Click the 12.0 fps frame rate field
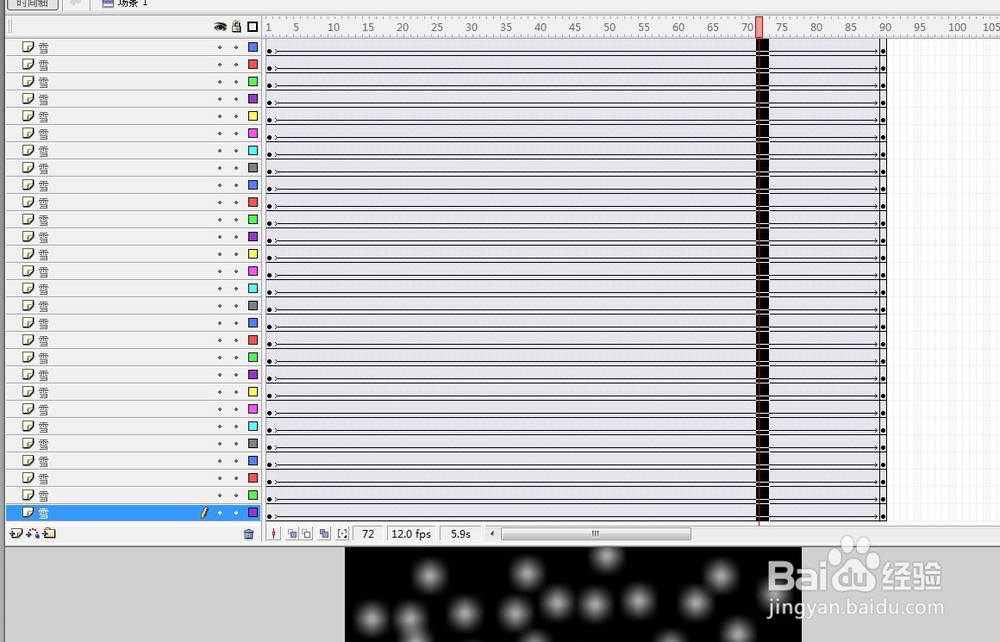1000x642 pixels. pyautogui.click(x=411, y=534)
